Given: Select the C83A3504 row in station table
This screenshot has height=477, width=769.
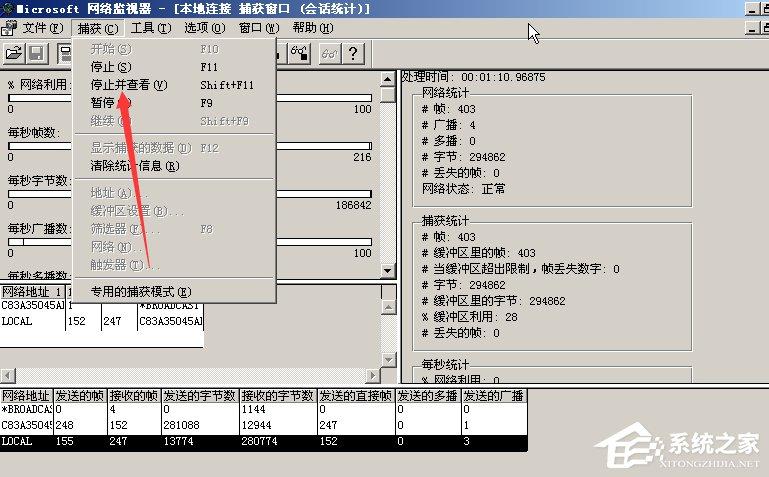Looking at the screenshot, I should (x=264, y=425).
